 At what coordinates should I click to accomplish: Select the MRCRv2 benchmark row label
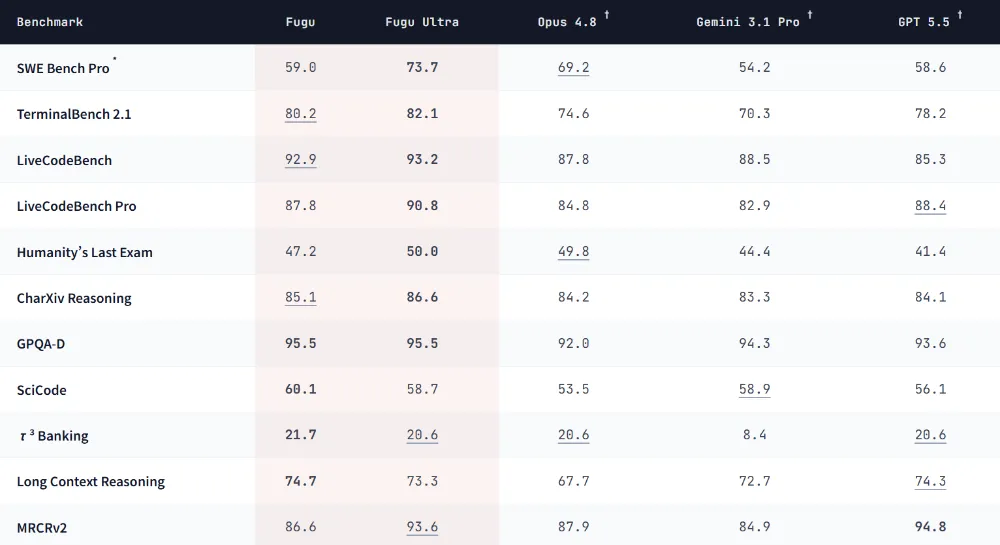pyautogui.click(x=42, y=528)
